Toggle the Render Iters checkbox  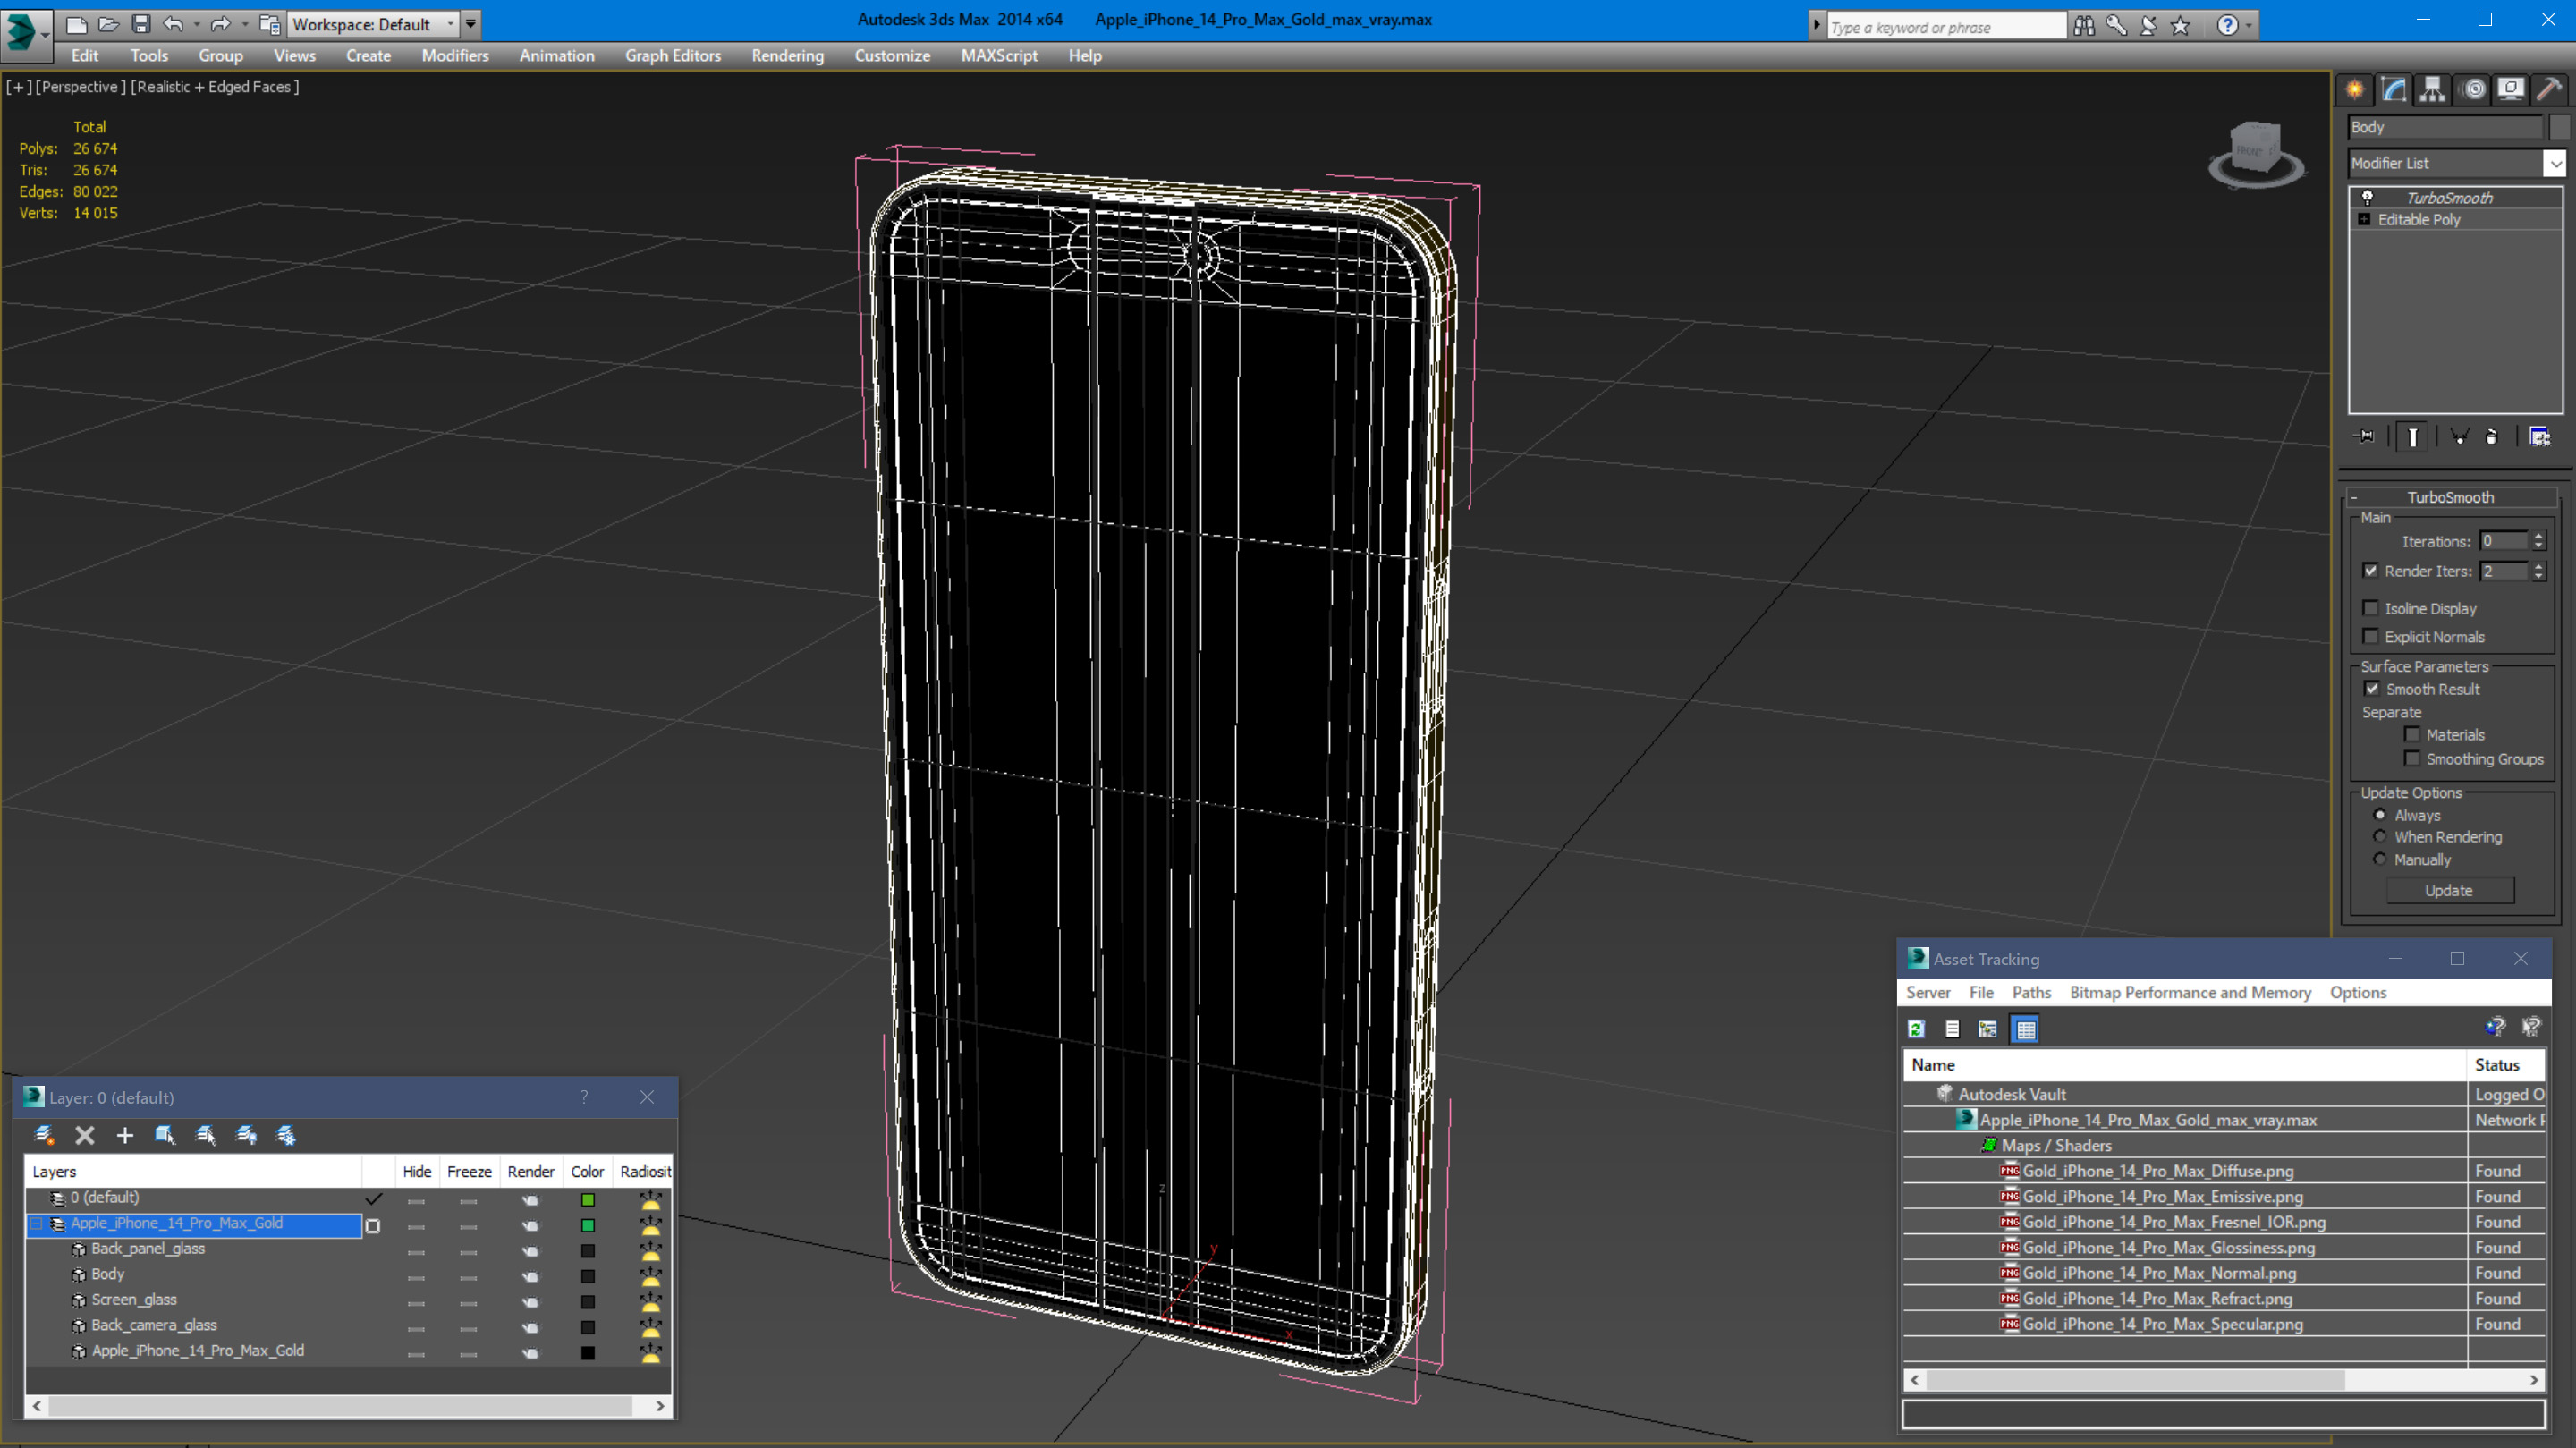(2370, 571)
